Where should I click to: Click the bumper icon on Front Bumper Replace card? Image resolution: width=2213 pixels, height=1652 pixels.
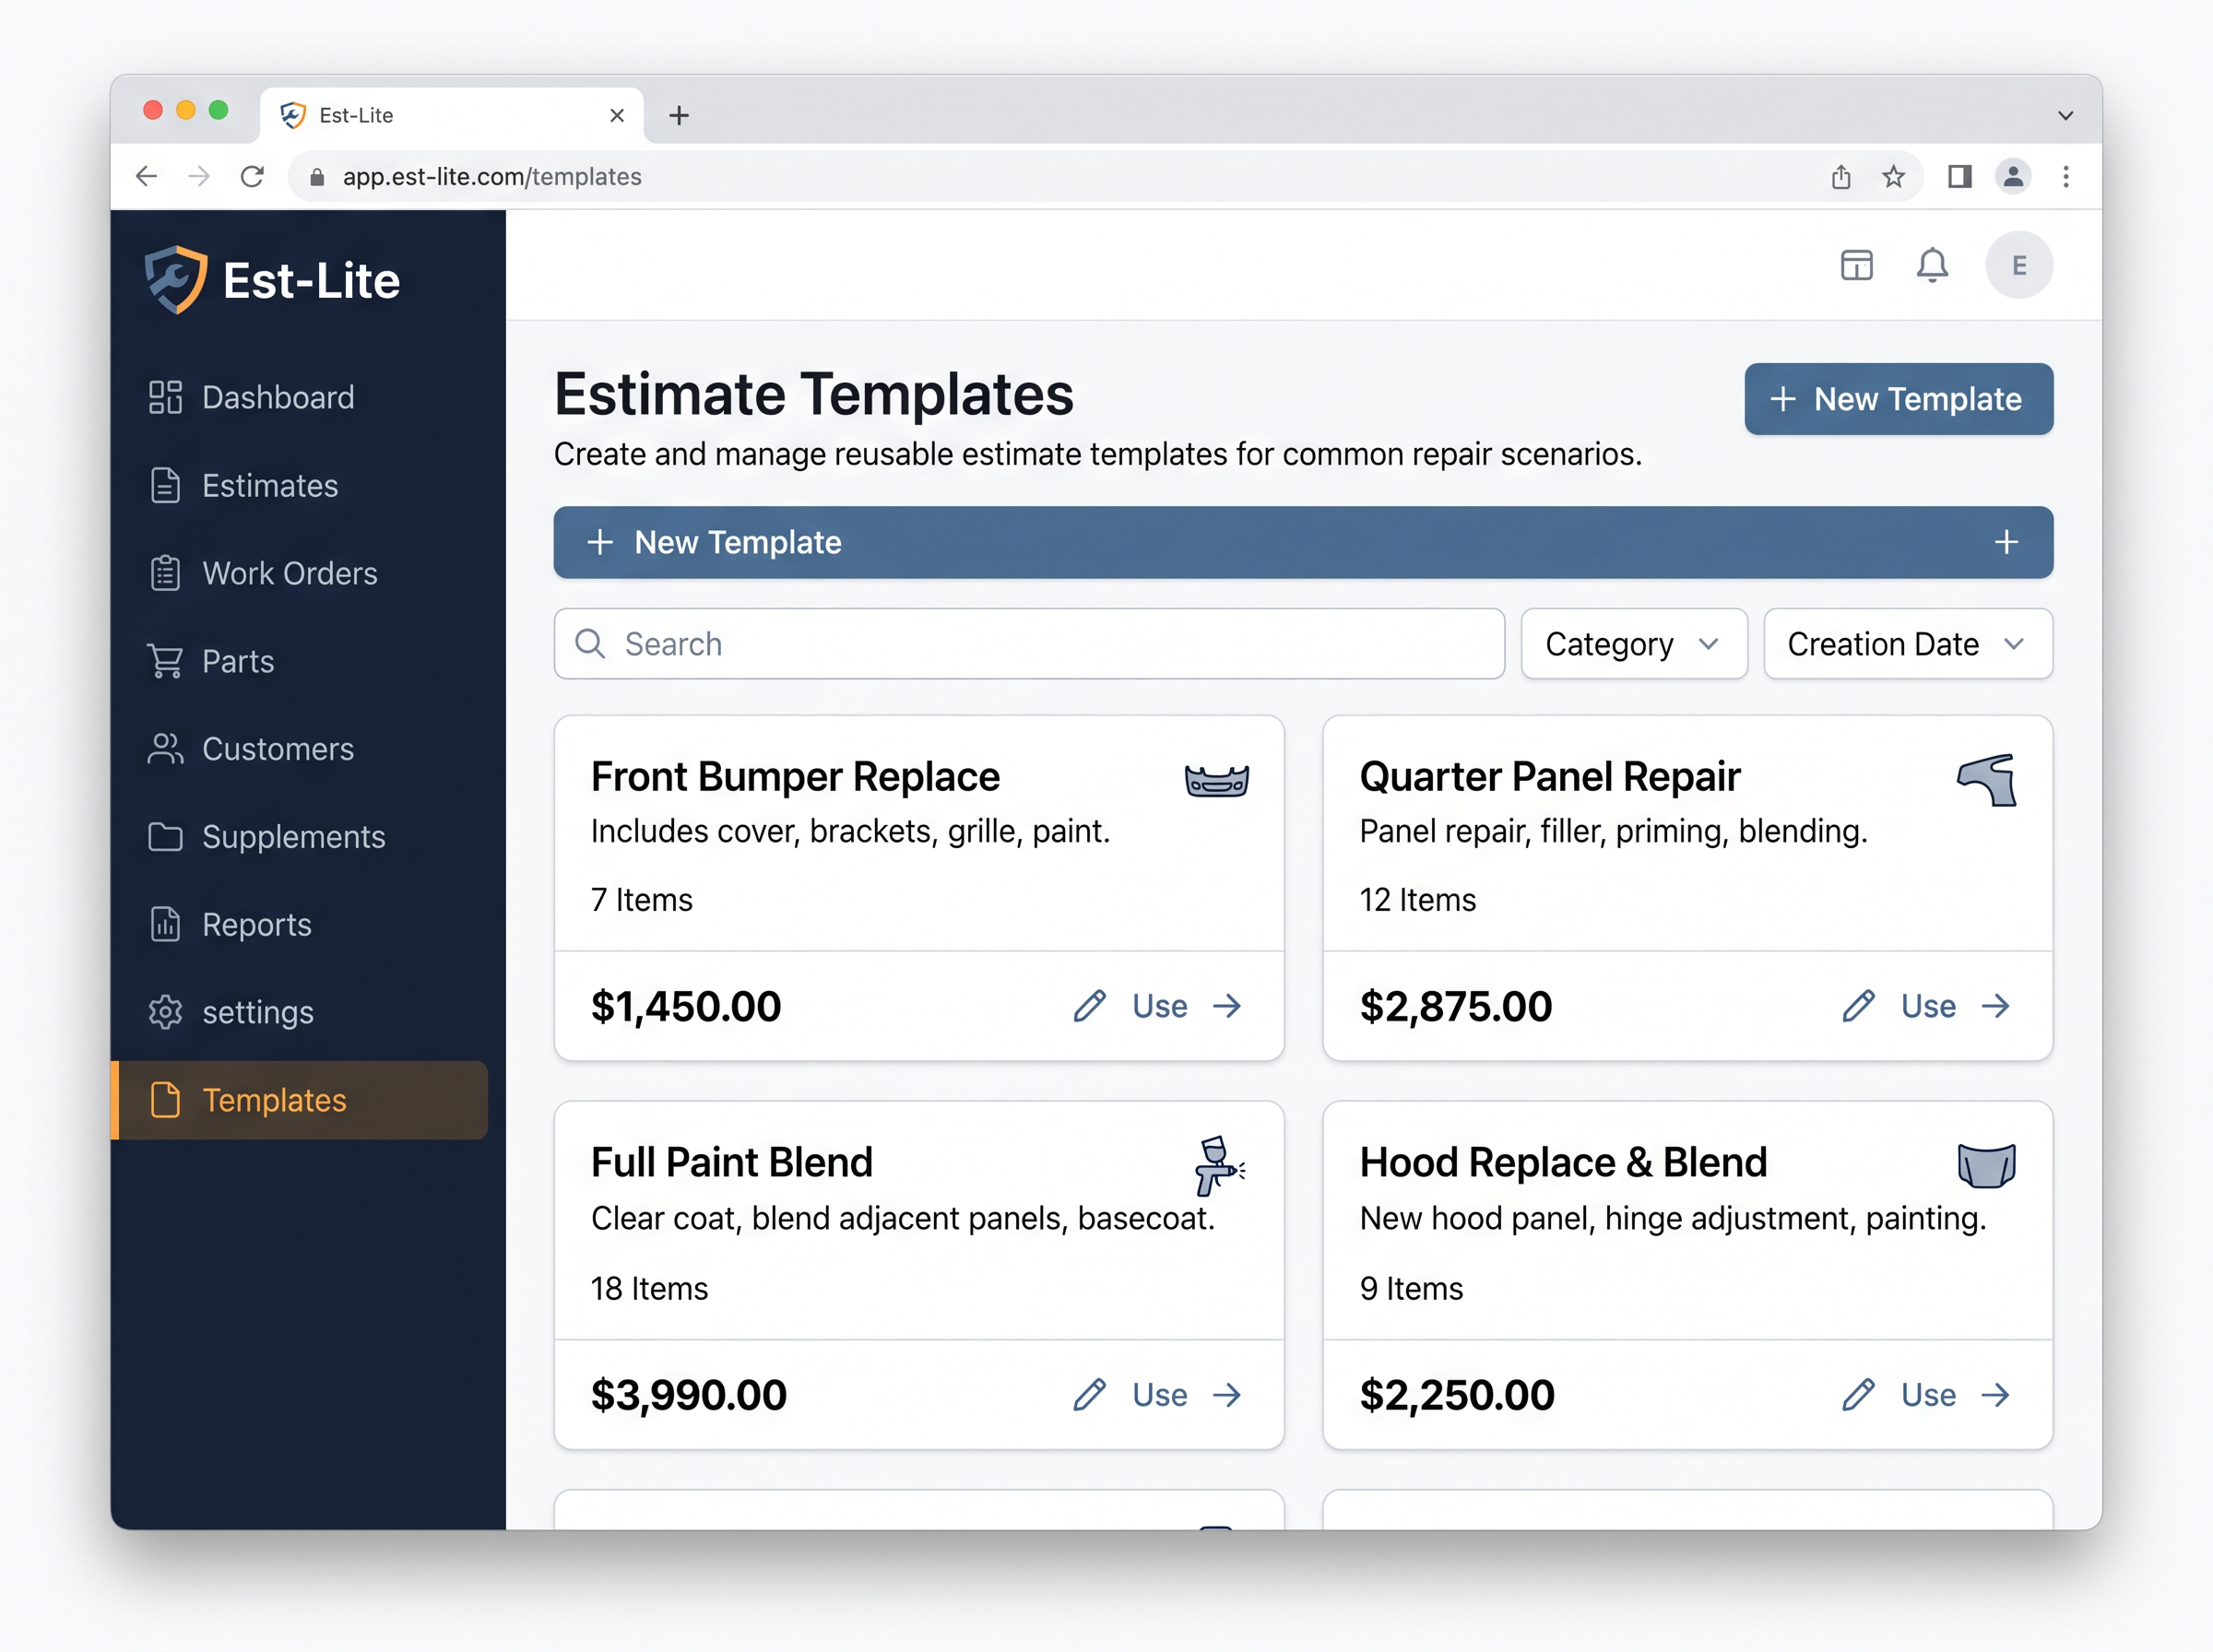click(x=1216, y=780)
